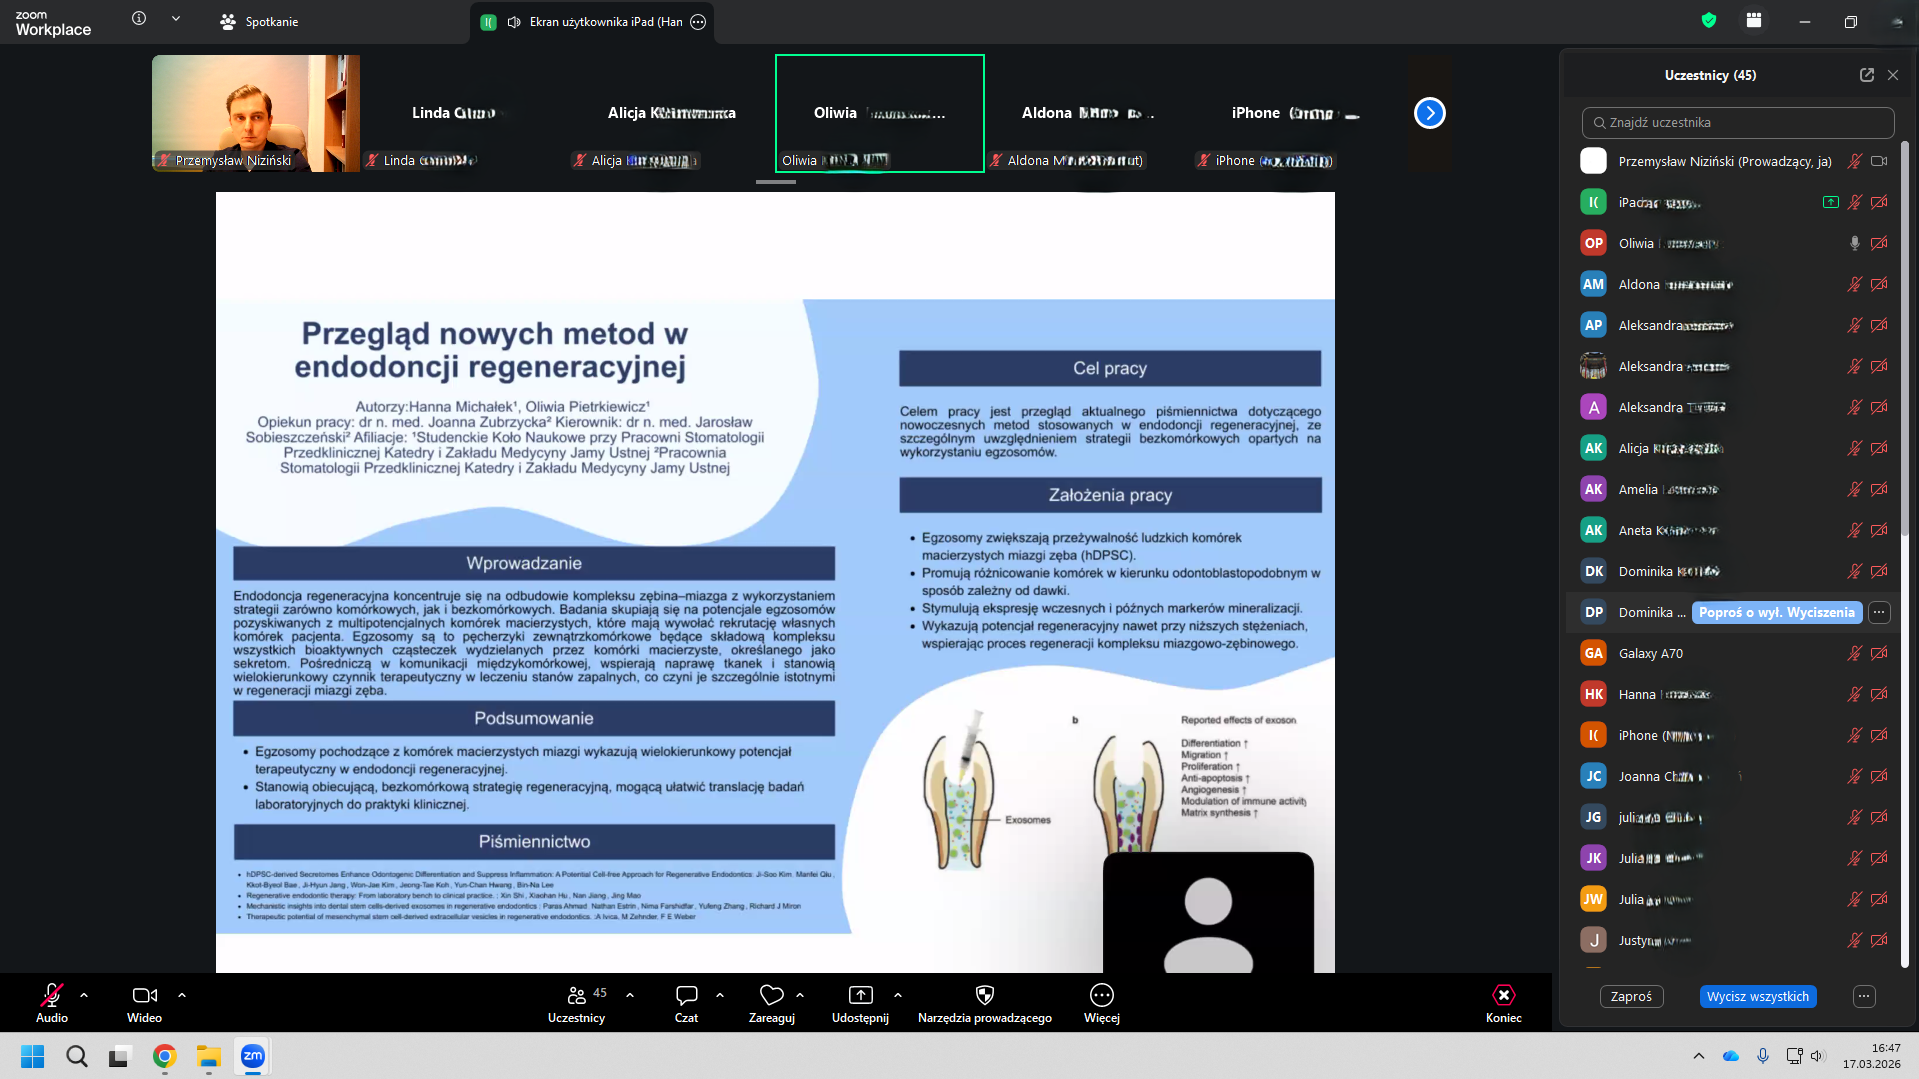Screen dimensions: 1919x1079
Task: Expand the audio options arrow
Action: [x=84, y=995]
